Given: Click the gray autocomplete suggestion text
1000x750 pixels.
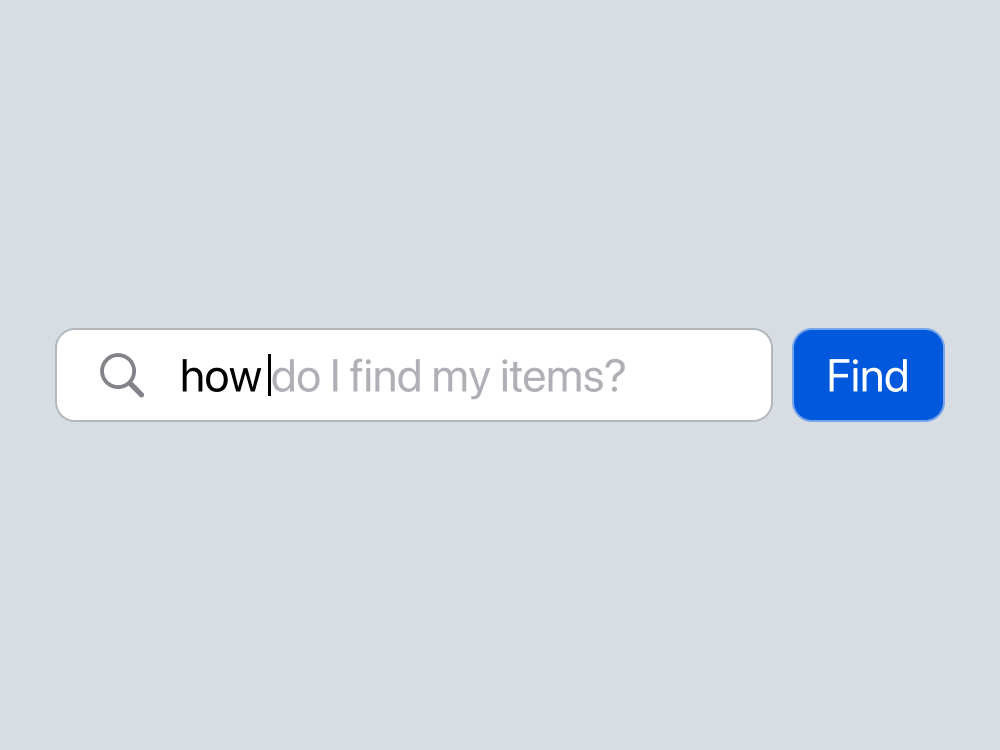Looking at the screenshot, I should click(449, 377).
